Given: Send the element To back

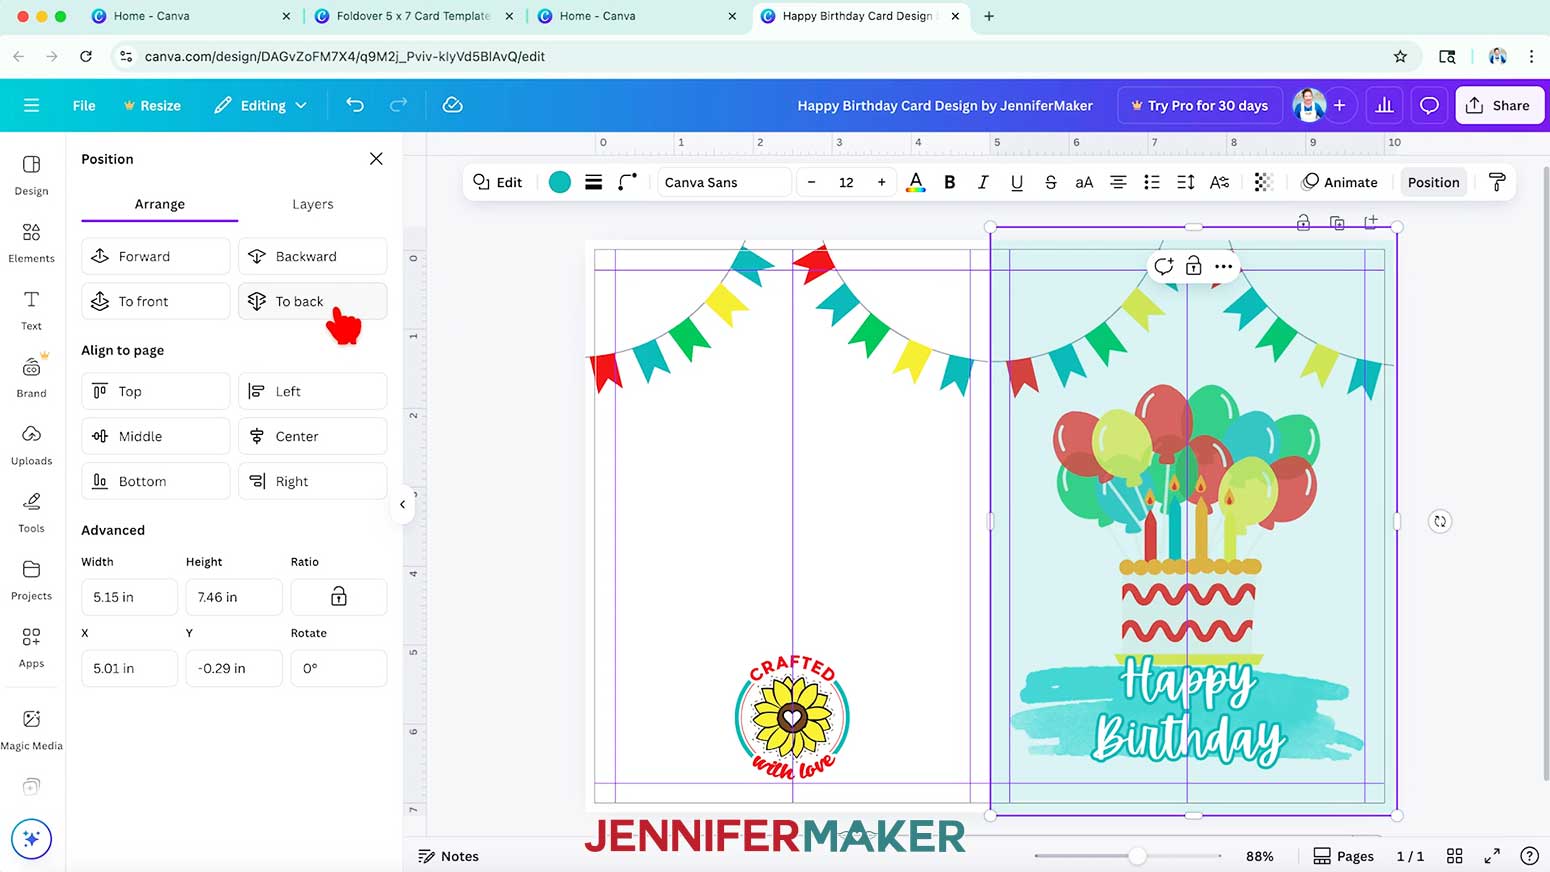Looking at the screenshot, I should point(313,301).
